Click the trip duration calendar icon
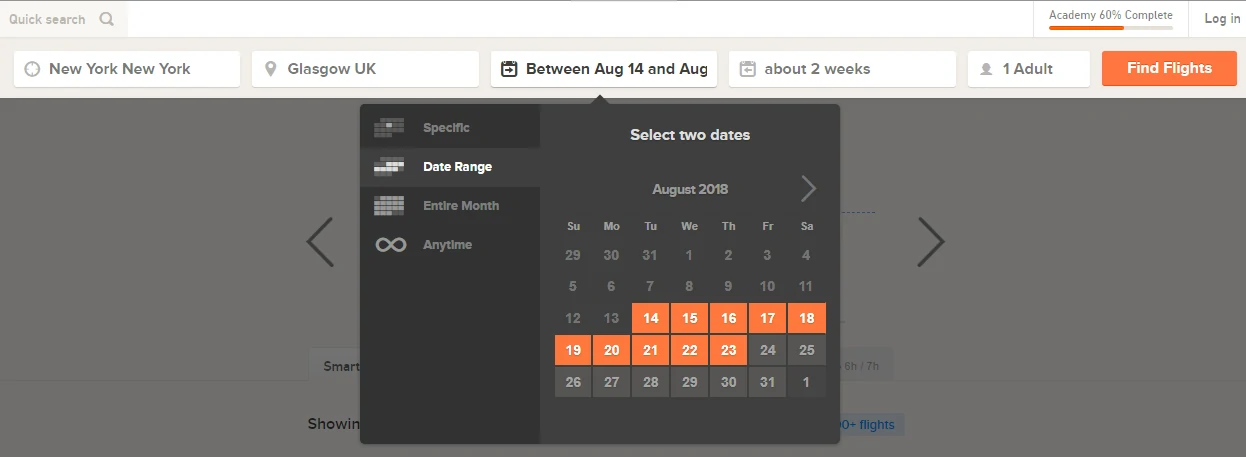This screenshot has height=457, width=1246. tap(747, 69)
